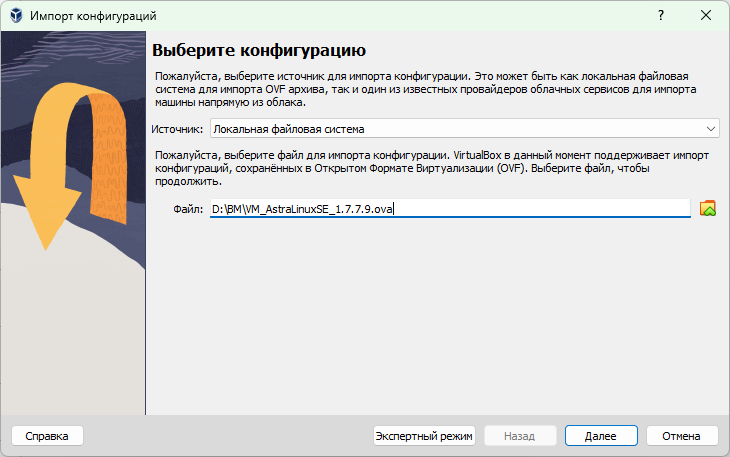This screenshot has height=457, width=730.
Task: Click the Выберите конфигурацию heading
Action: 259,50
